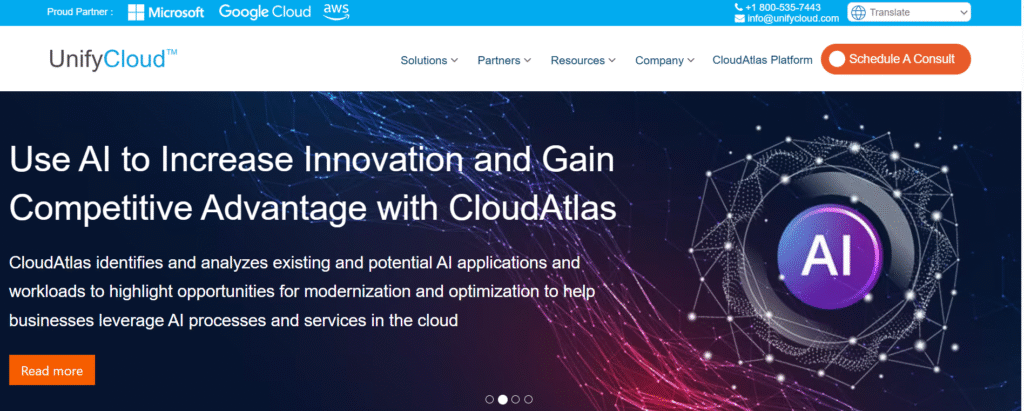
Task: Open the Translate language dropdown
Action: tap(909, 12)
